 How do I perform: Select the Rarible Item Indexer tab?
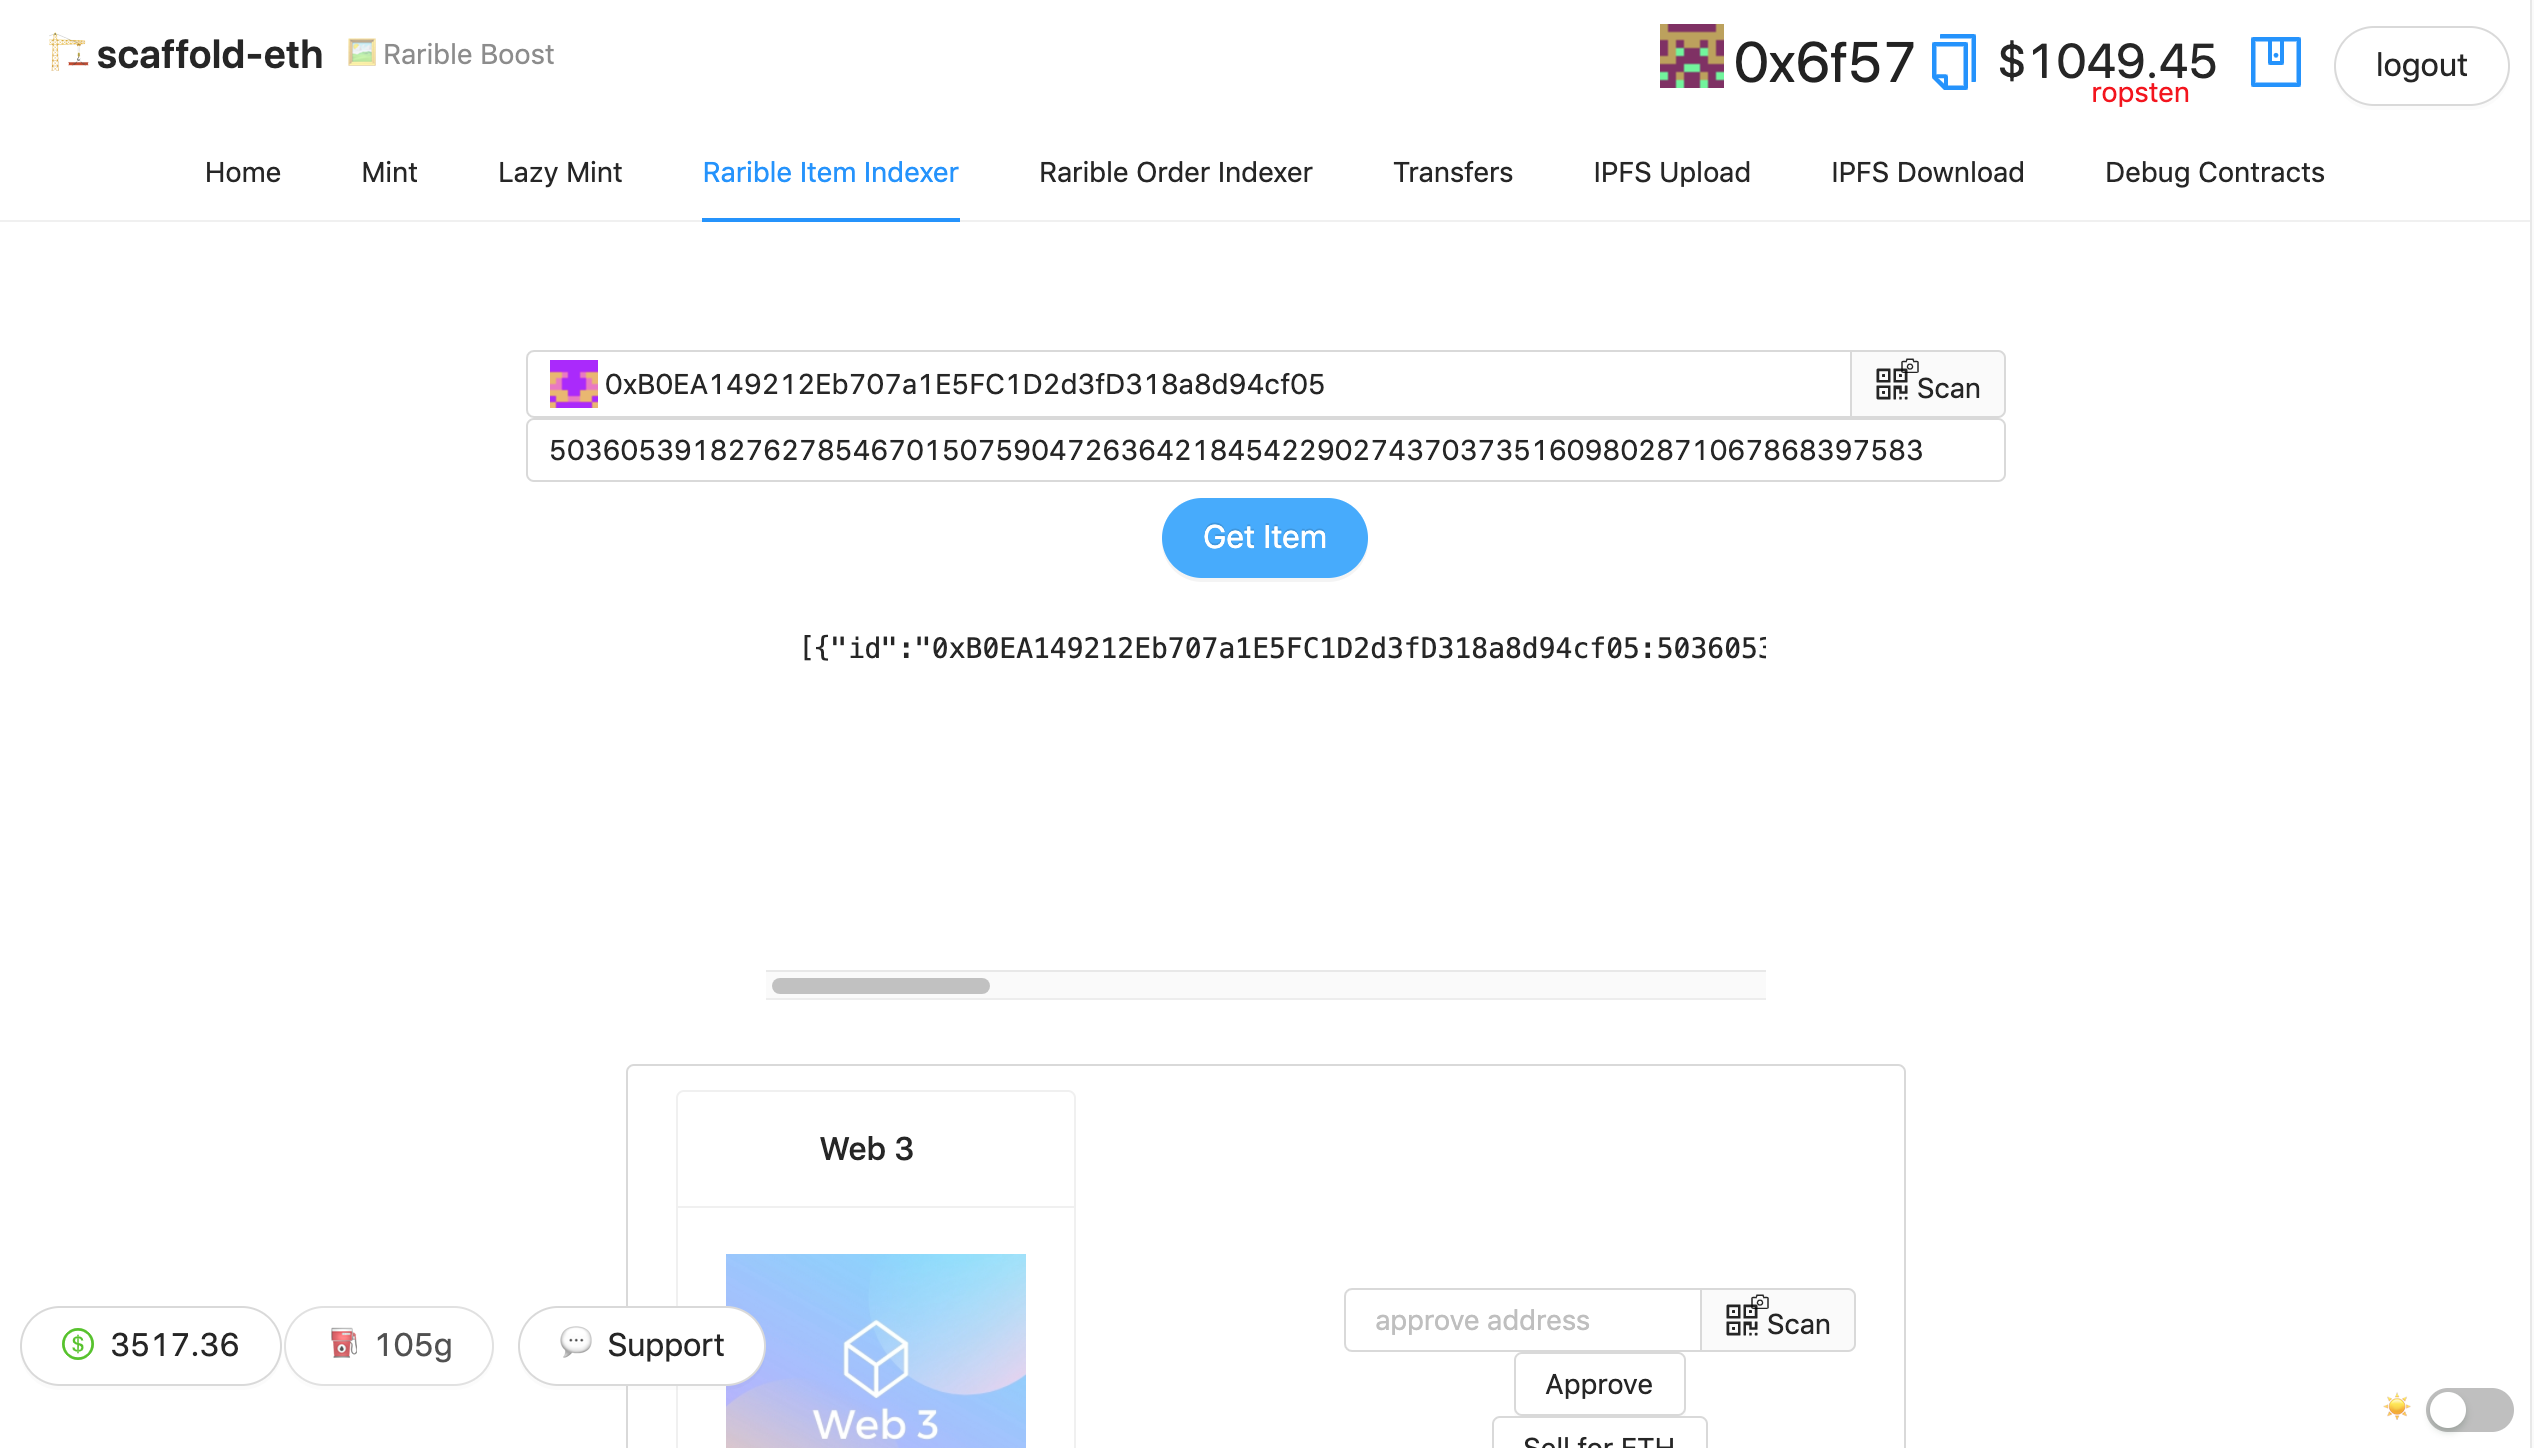pyautogui.click(x=830, y=171)
